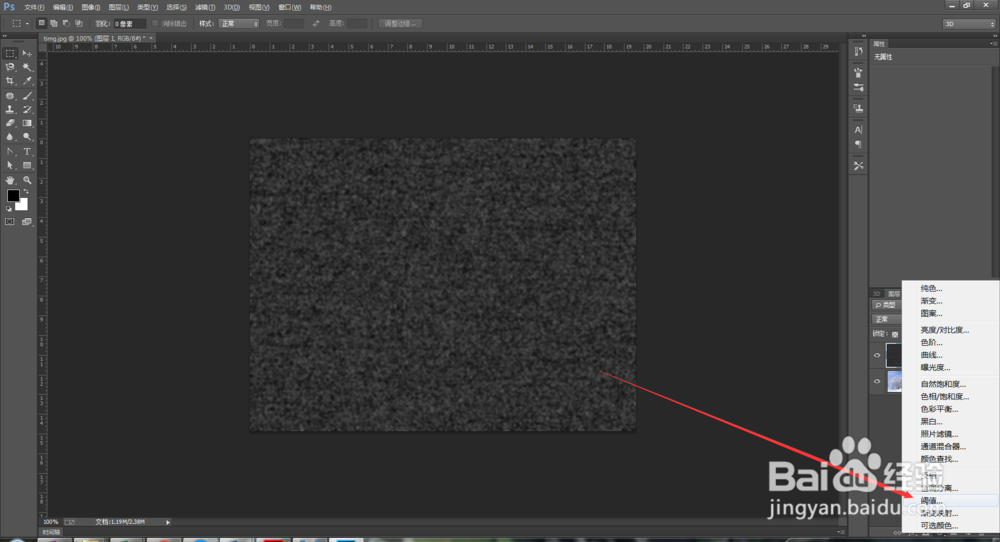This screenshot has width=1000, height=542.
Task: Select the Magic Wand tool
Action: (x=27, y=67)
